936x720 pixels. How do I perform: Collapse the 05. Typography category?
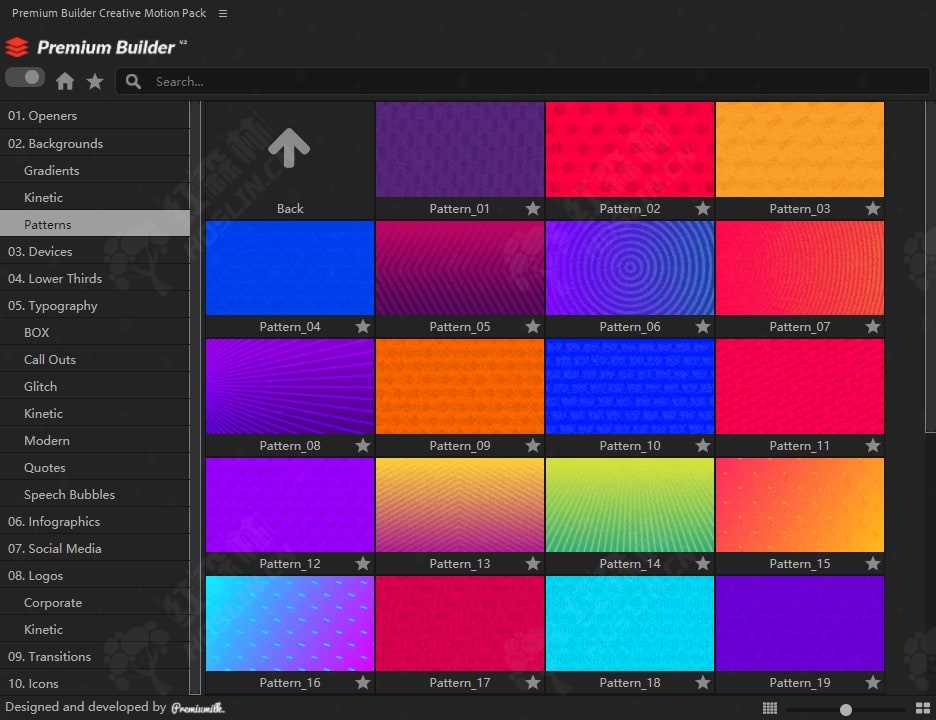(x=95, y=306)
